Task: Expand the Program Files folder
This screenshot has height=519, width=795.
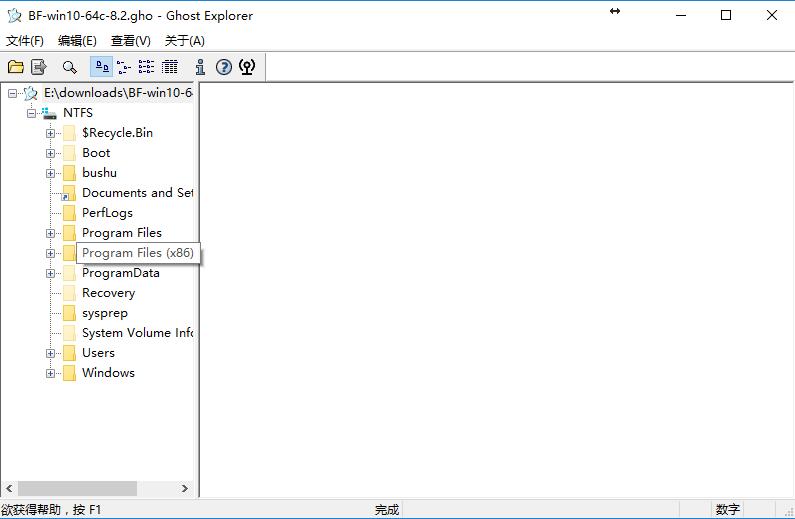Action: (50, 233)
